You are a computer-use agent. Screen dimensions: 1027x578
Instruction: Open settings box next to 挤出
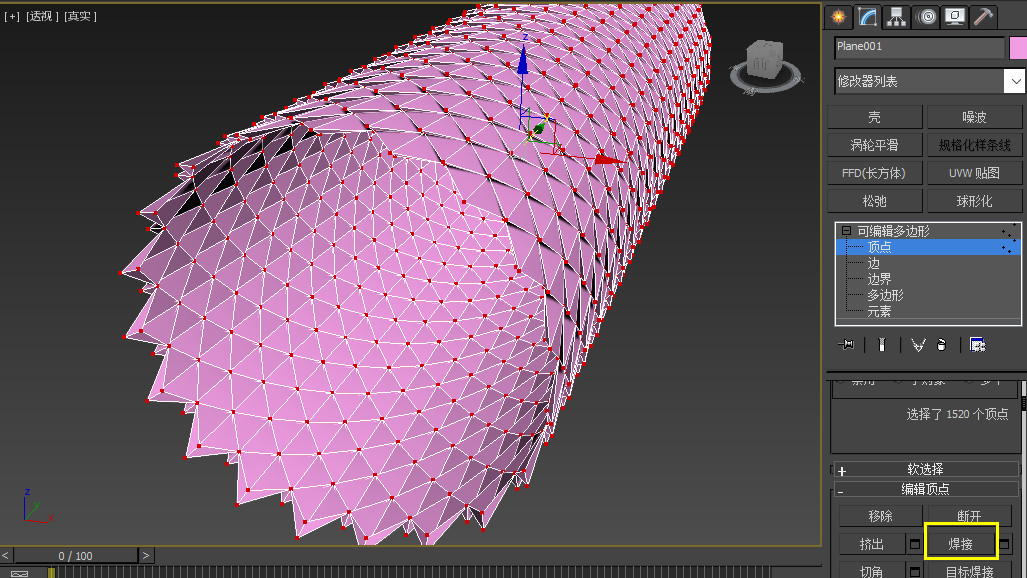pos(914,544)
